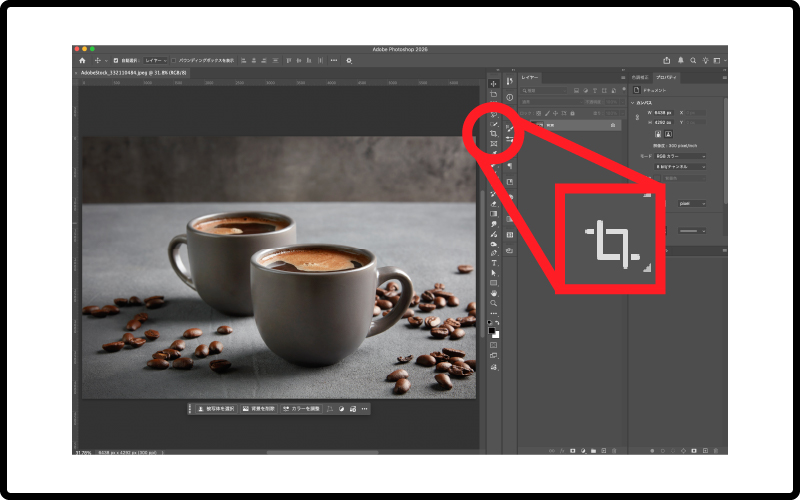Enable バウンディングボックスを表示 checkbox
This screenshot has width=800, height=500.
pos(177,60)
